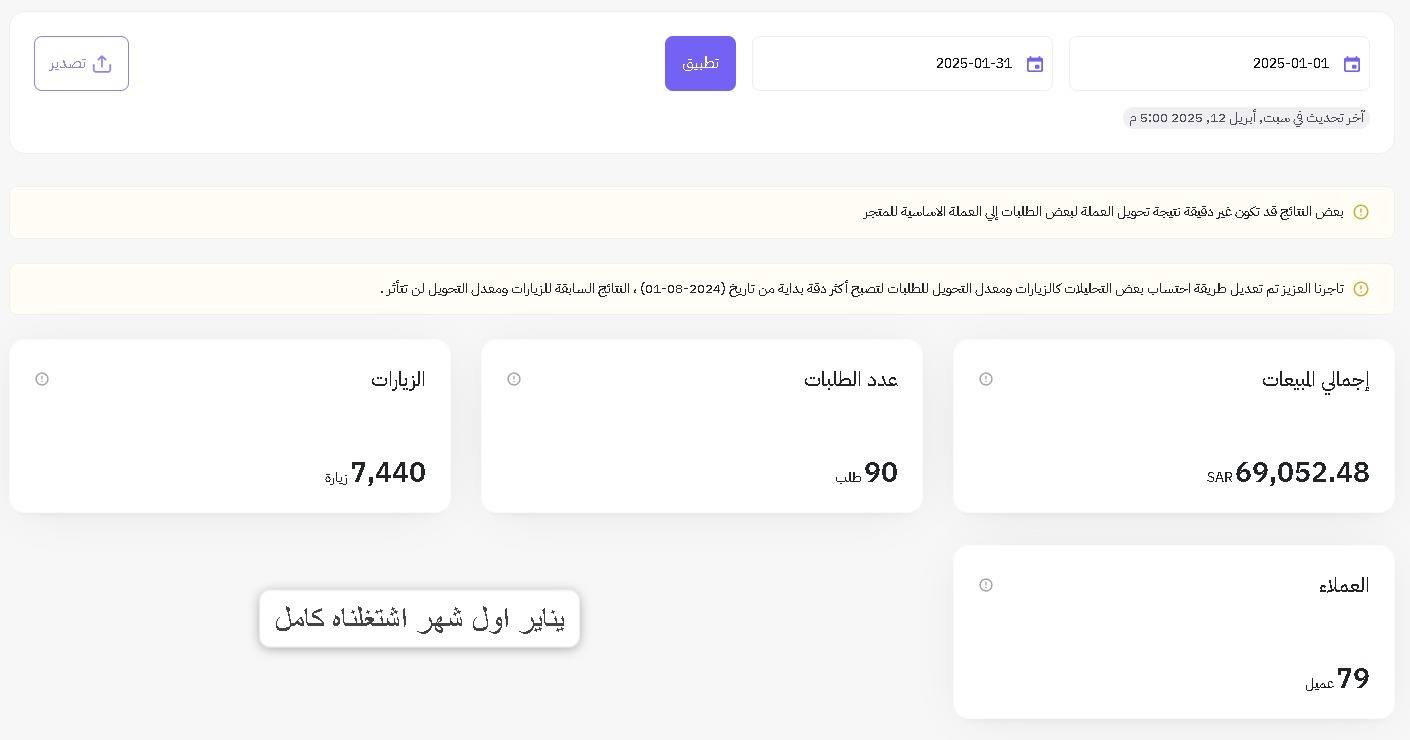Select the visits value 7,440
This screenshot has width=1410, height=740.
pyautogui.click(x=388, y=472)
